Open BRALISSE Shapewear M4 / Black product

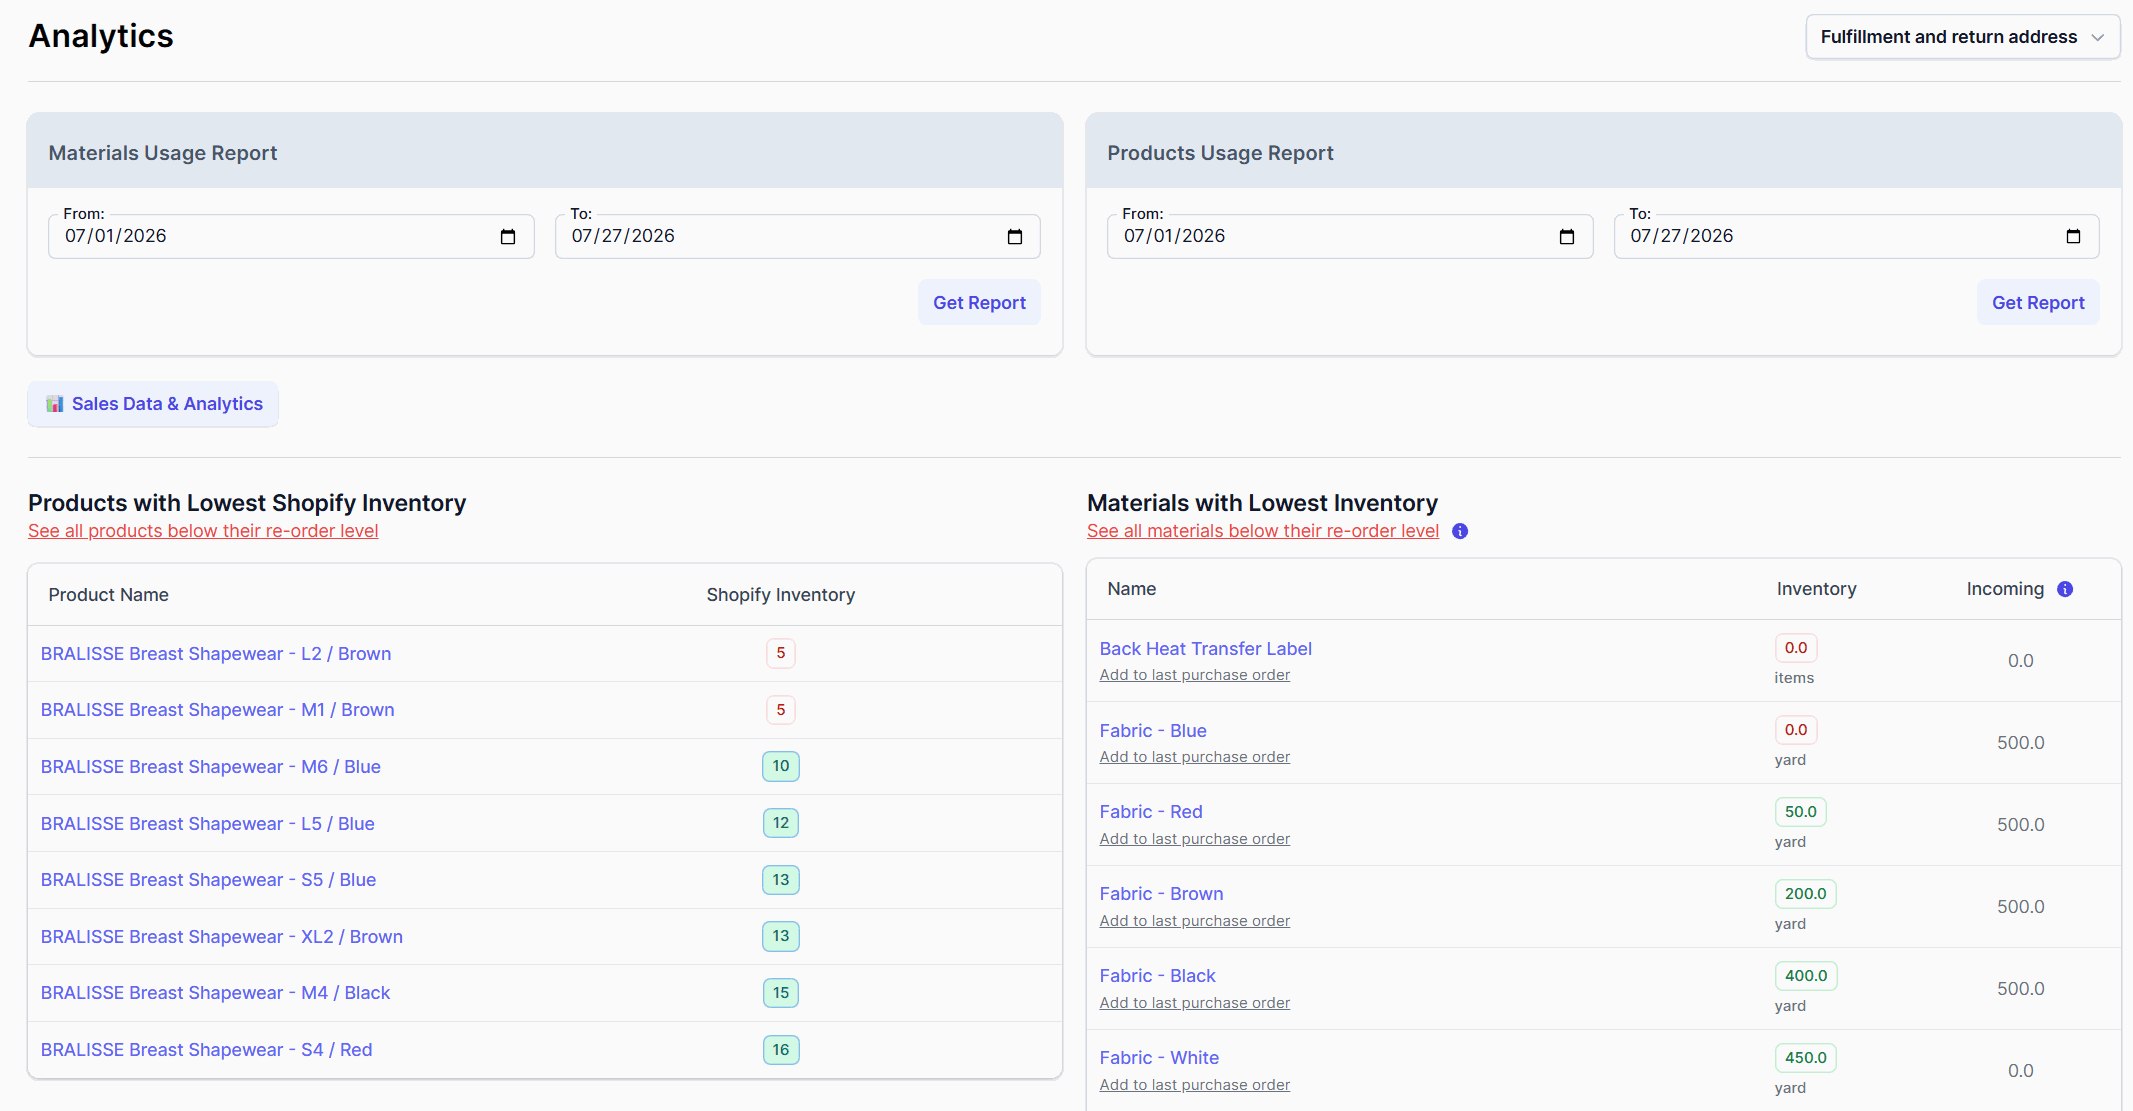click(215, 993)
